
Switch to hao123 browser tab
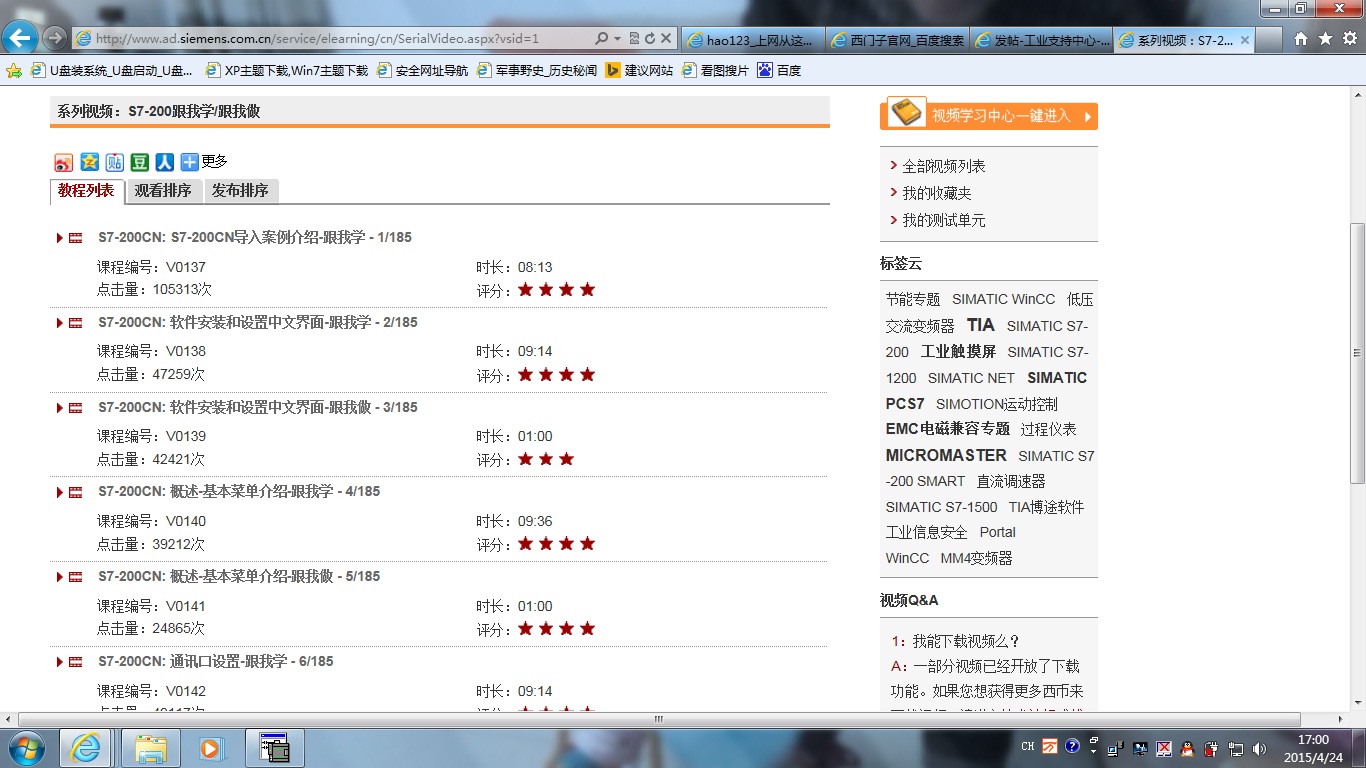tap(754, 40)
